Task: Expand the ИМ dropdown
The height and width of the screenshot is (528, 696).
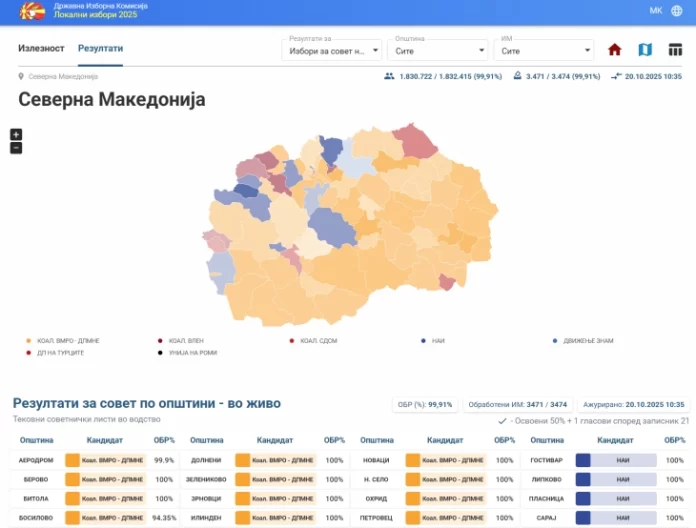Action: 545,49
